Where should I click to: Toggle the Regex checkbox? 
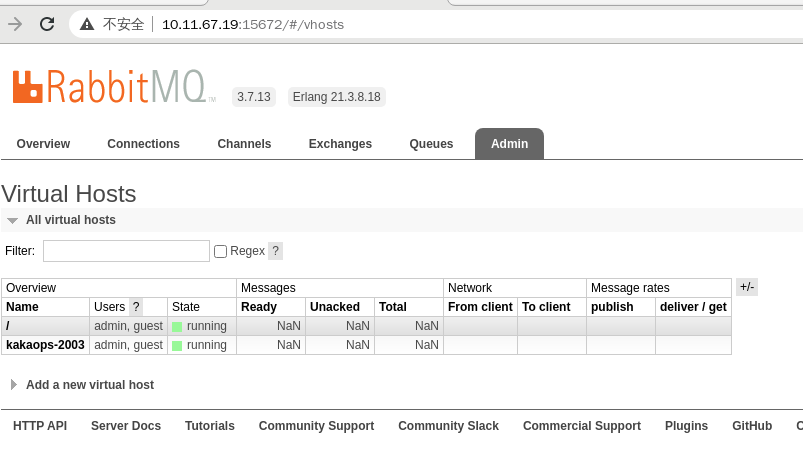pos(220,251)
